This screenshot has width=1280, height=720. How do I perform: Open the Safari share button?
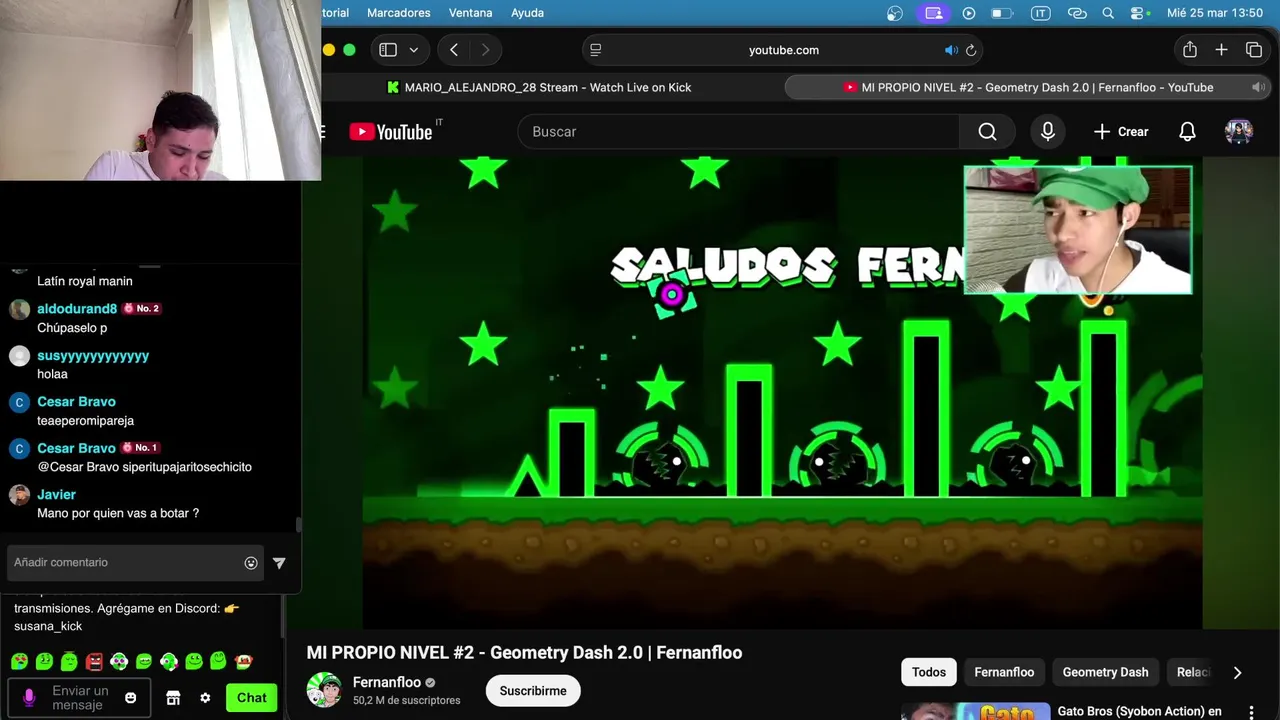coord(1190,50)
